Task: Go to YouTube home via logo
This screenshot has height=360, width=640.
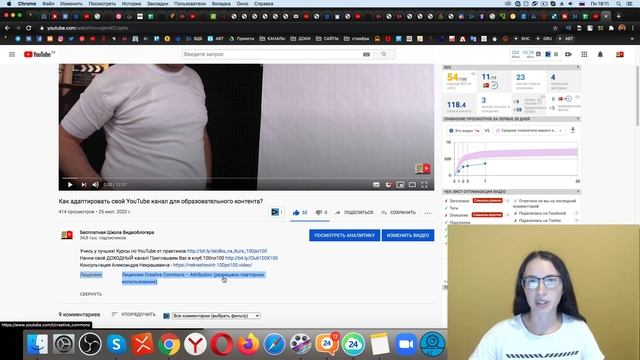Action: 38,54
